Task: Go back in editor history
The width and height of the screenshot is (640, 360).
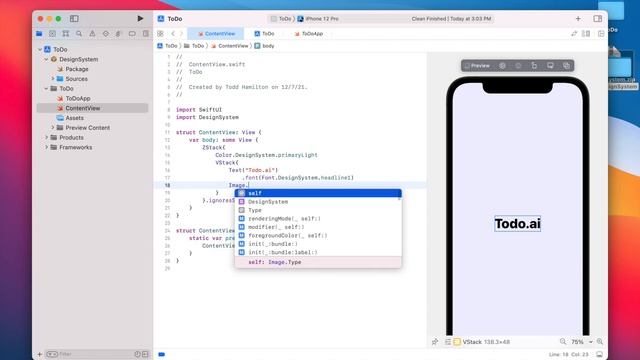Action: (x=173, y=33)
